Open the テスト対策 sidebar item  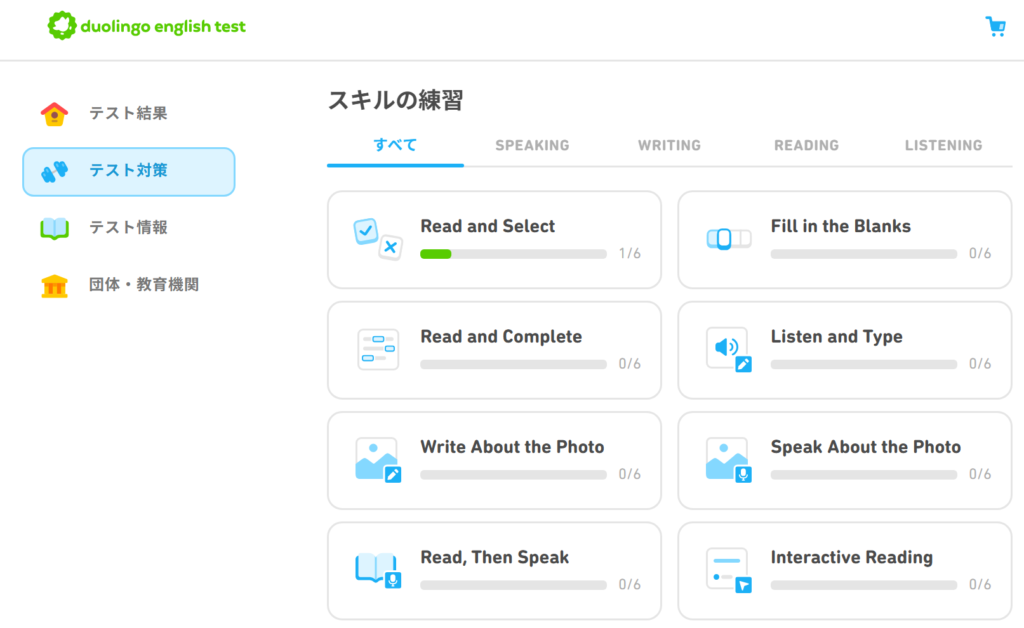click(x=129, y=171)
